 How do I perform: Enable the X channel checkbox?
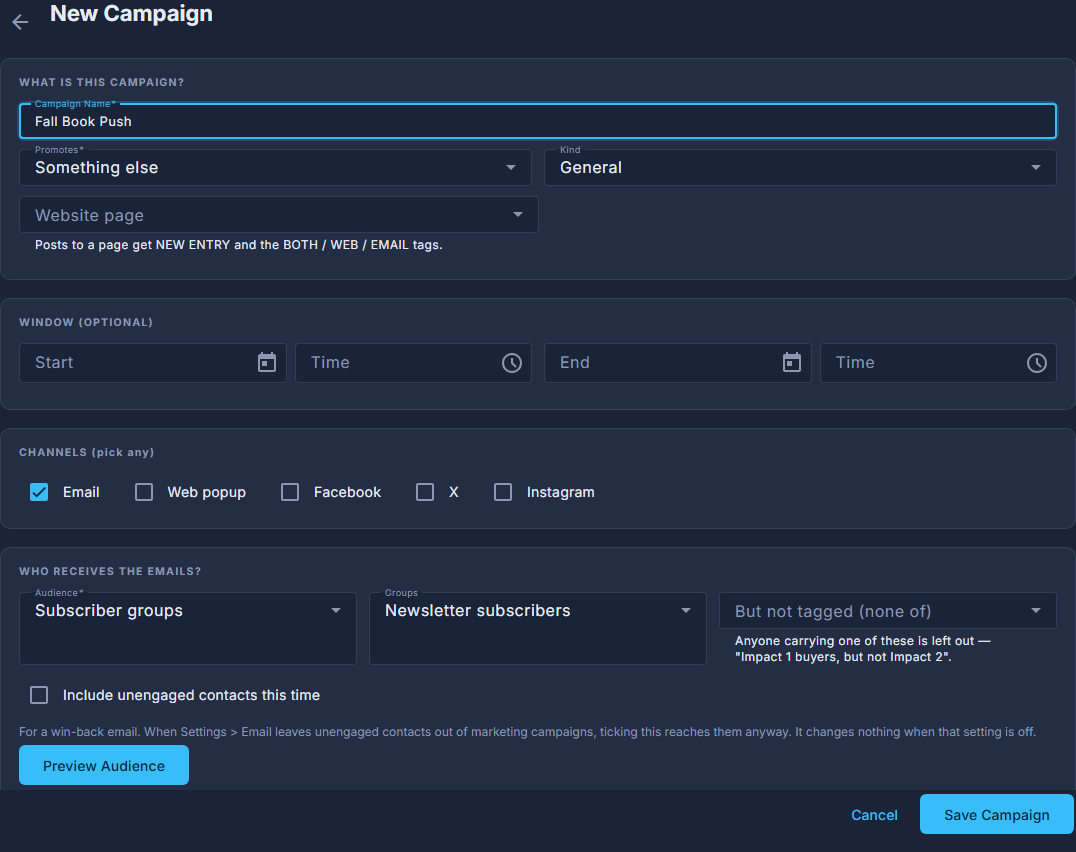click(x=425, y=492)
